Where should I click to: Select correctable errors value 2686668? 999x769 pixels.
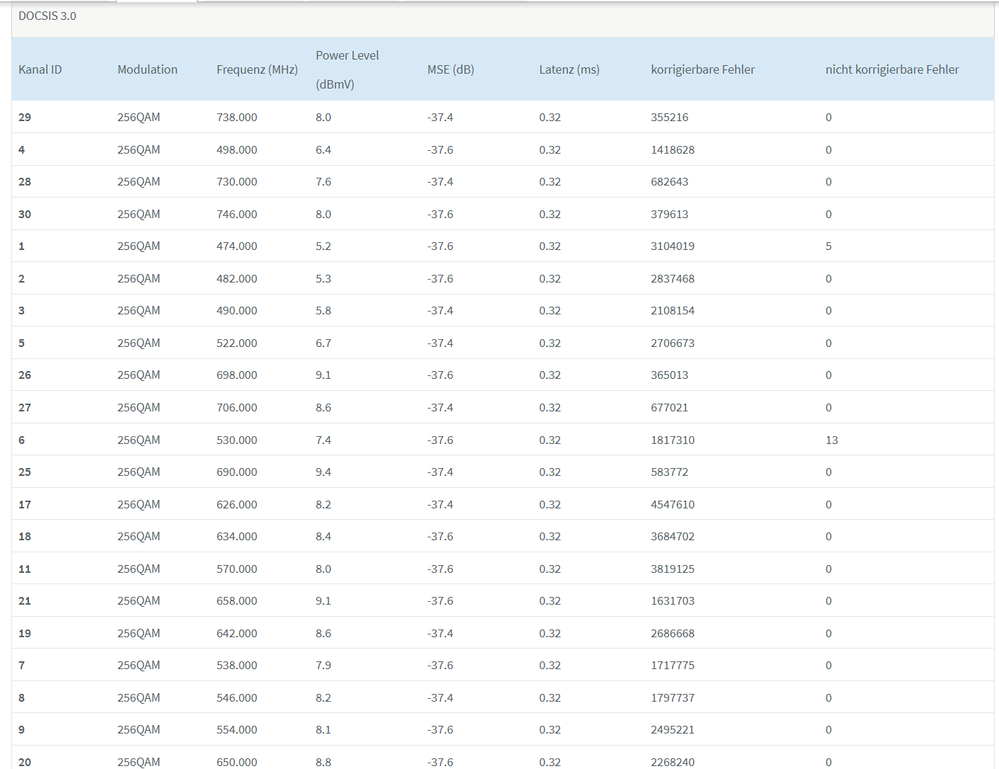pos(673,633)
